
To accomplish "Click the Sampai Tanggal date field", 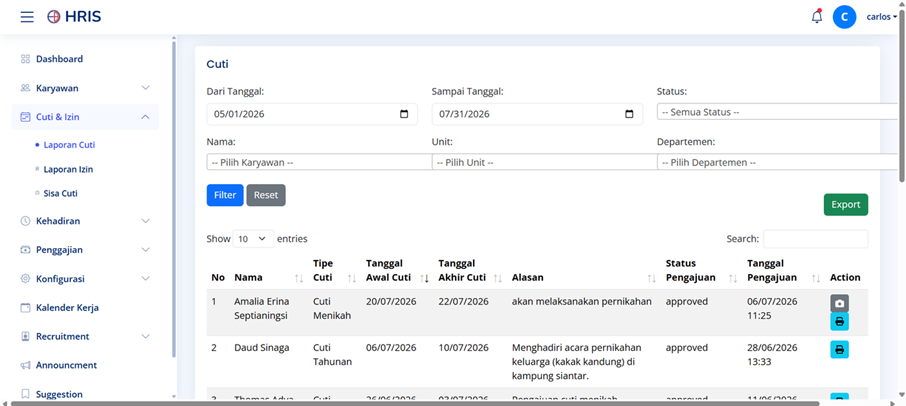I will [537, 114].
